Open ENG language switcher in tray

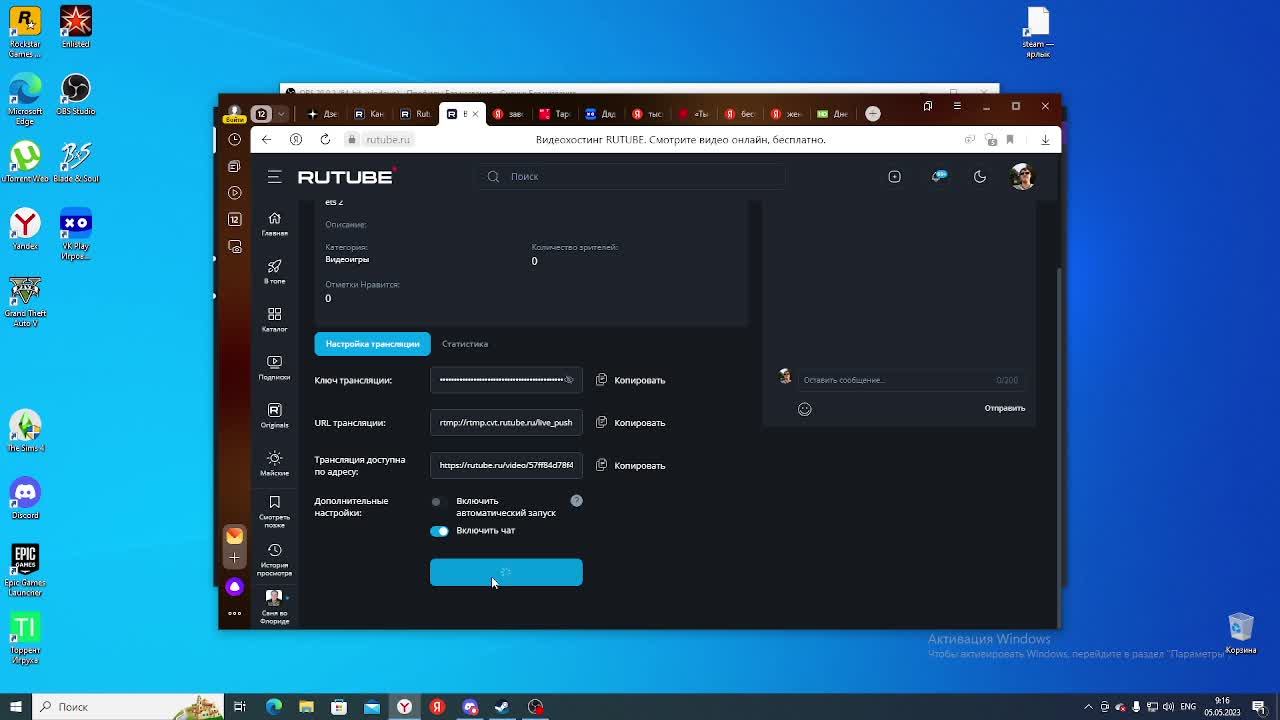(1188, 707)
